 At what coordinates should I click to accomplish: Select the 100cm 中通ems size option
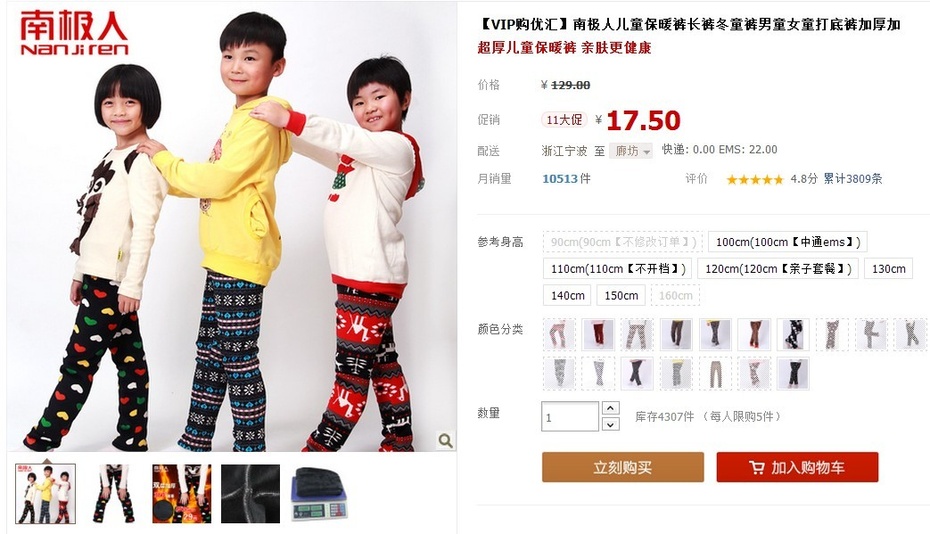(x=788, y=242)
